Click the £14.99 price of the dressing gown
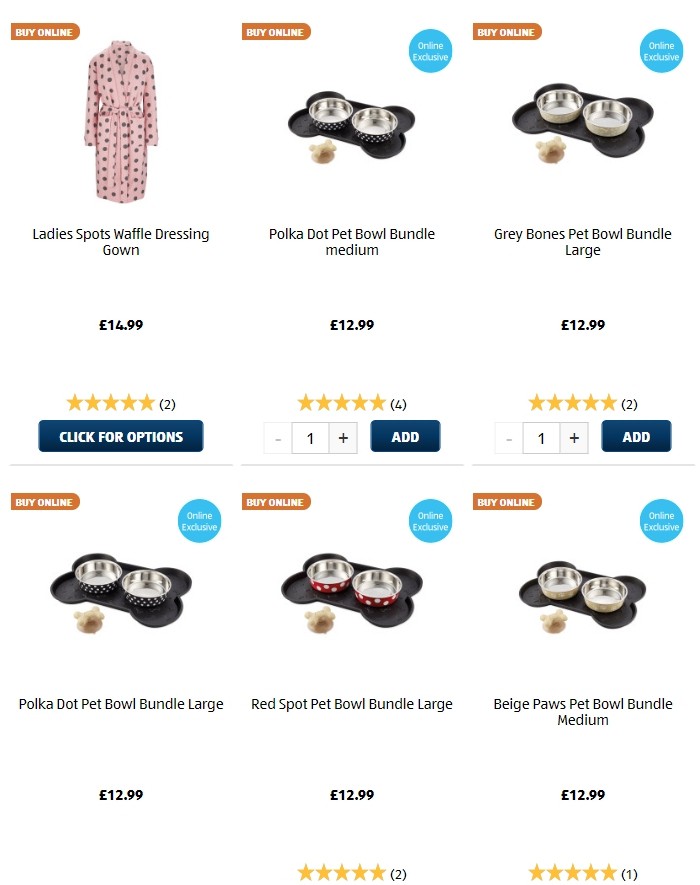700x885 pixels. 120,325
